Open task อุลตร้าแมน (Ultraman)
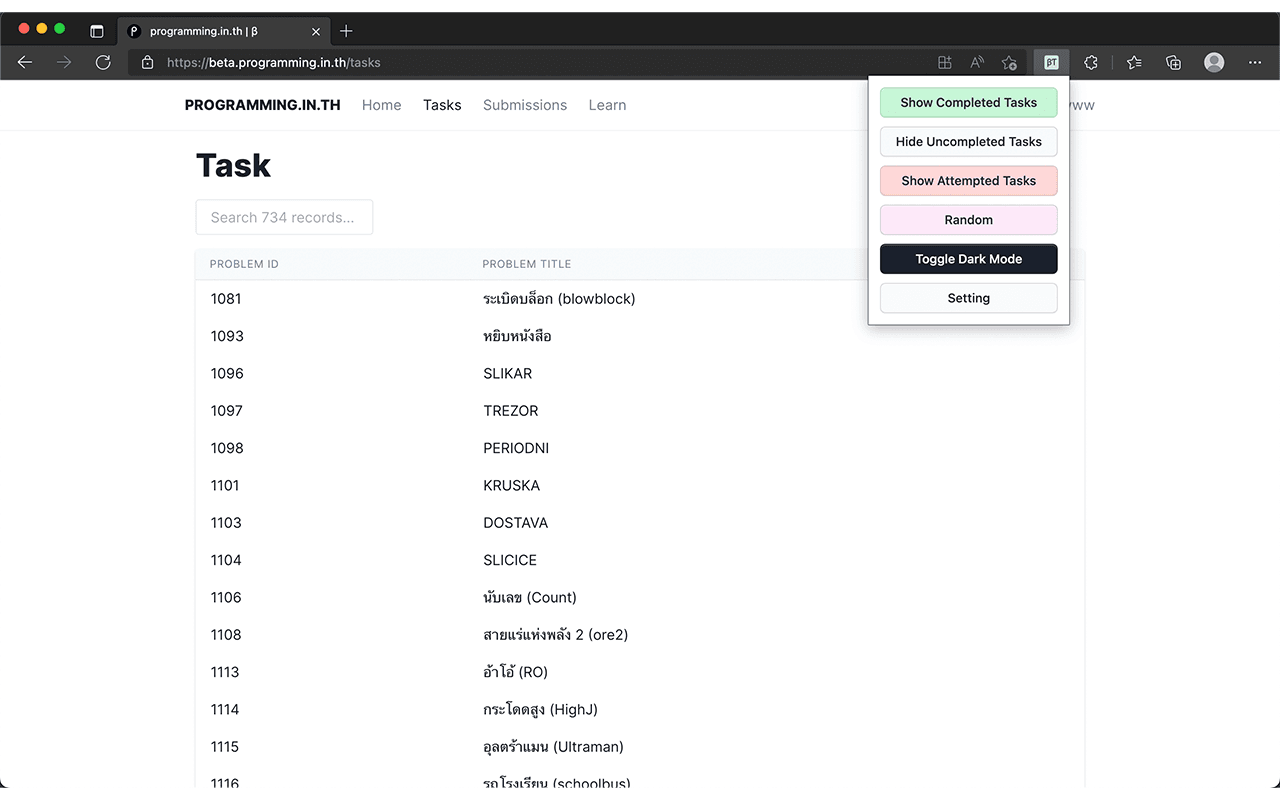The image size is (1280, 800). pos(553,747)
